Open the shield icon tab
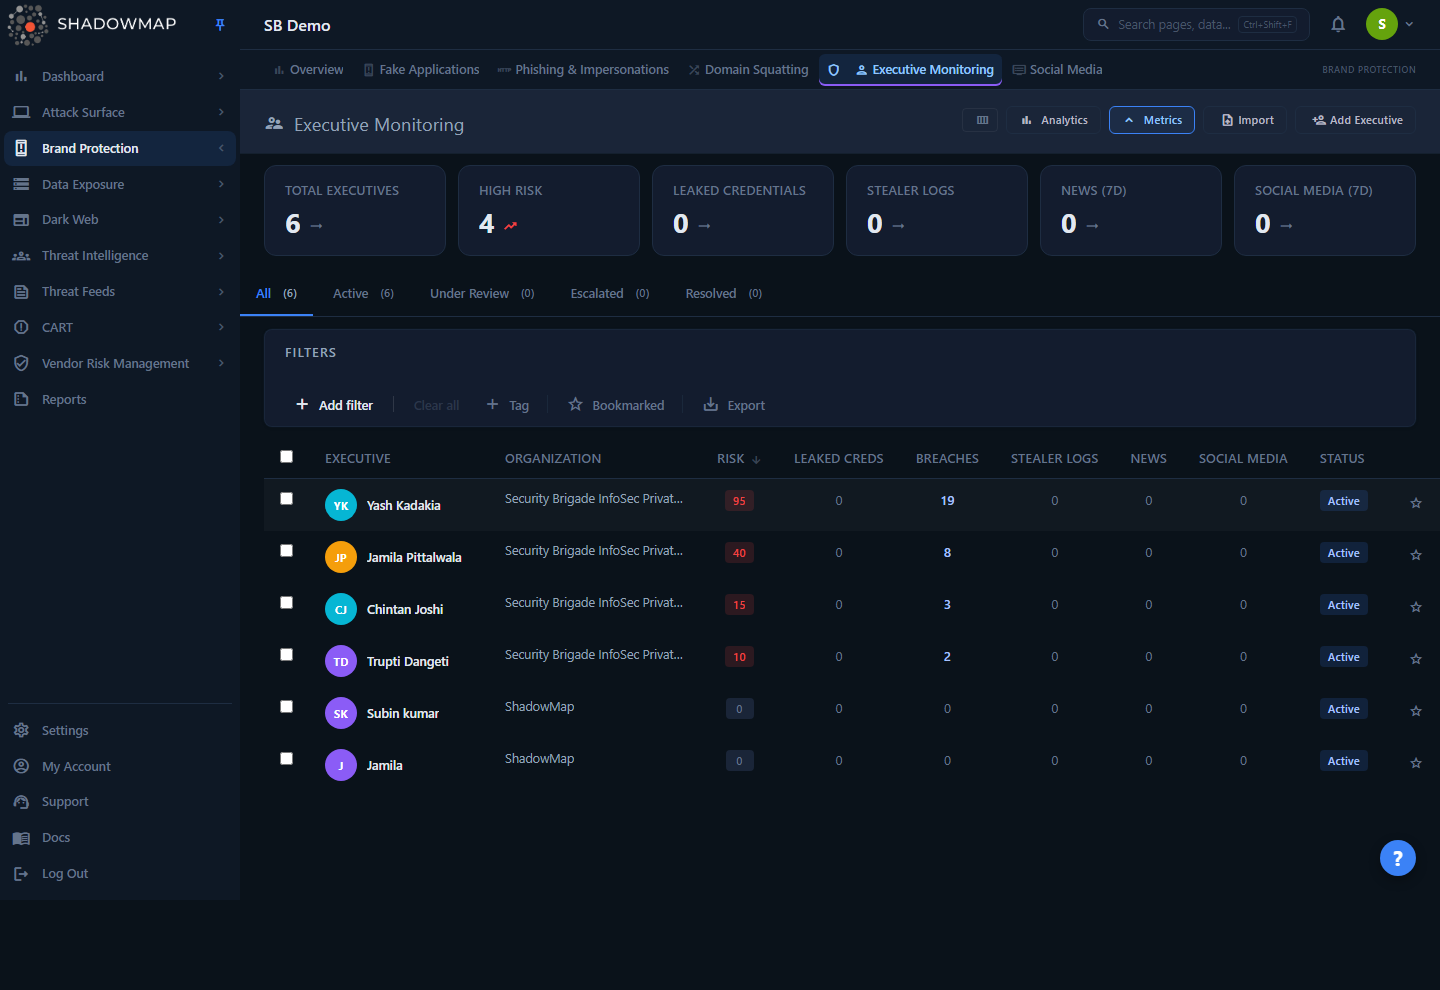The width and height of the screenshot is (1440, 990). 833,70
